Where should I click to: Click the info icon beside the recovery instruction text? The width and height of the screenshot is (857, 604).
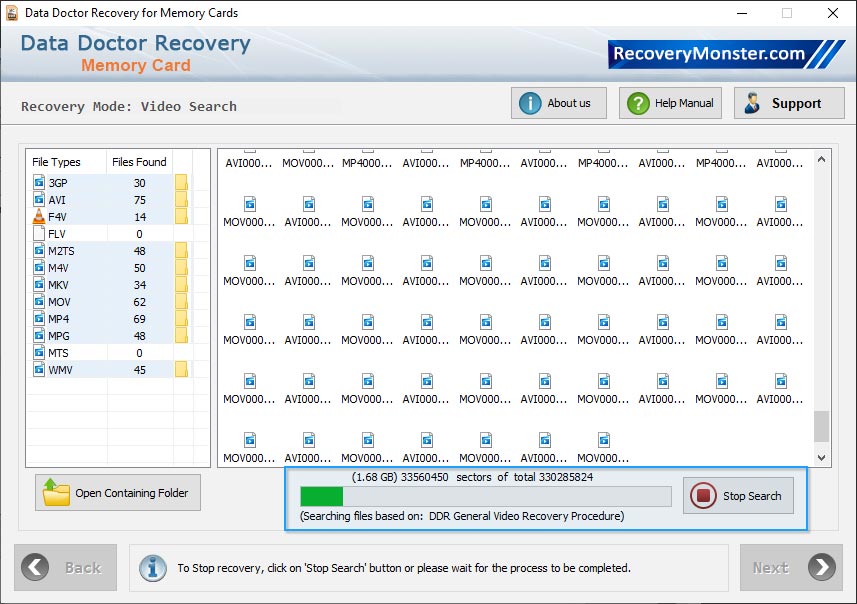click(x=152, y=567)
